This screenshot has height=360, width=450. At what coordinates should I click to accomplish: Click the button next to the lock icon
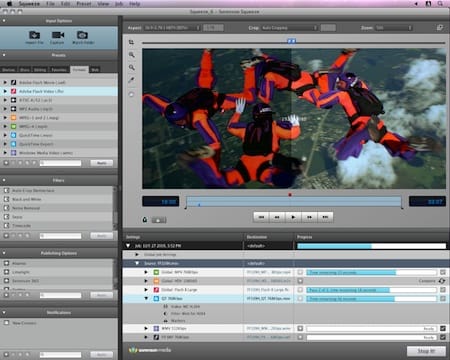pyautogui.click(x=159, y=220)
